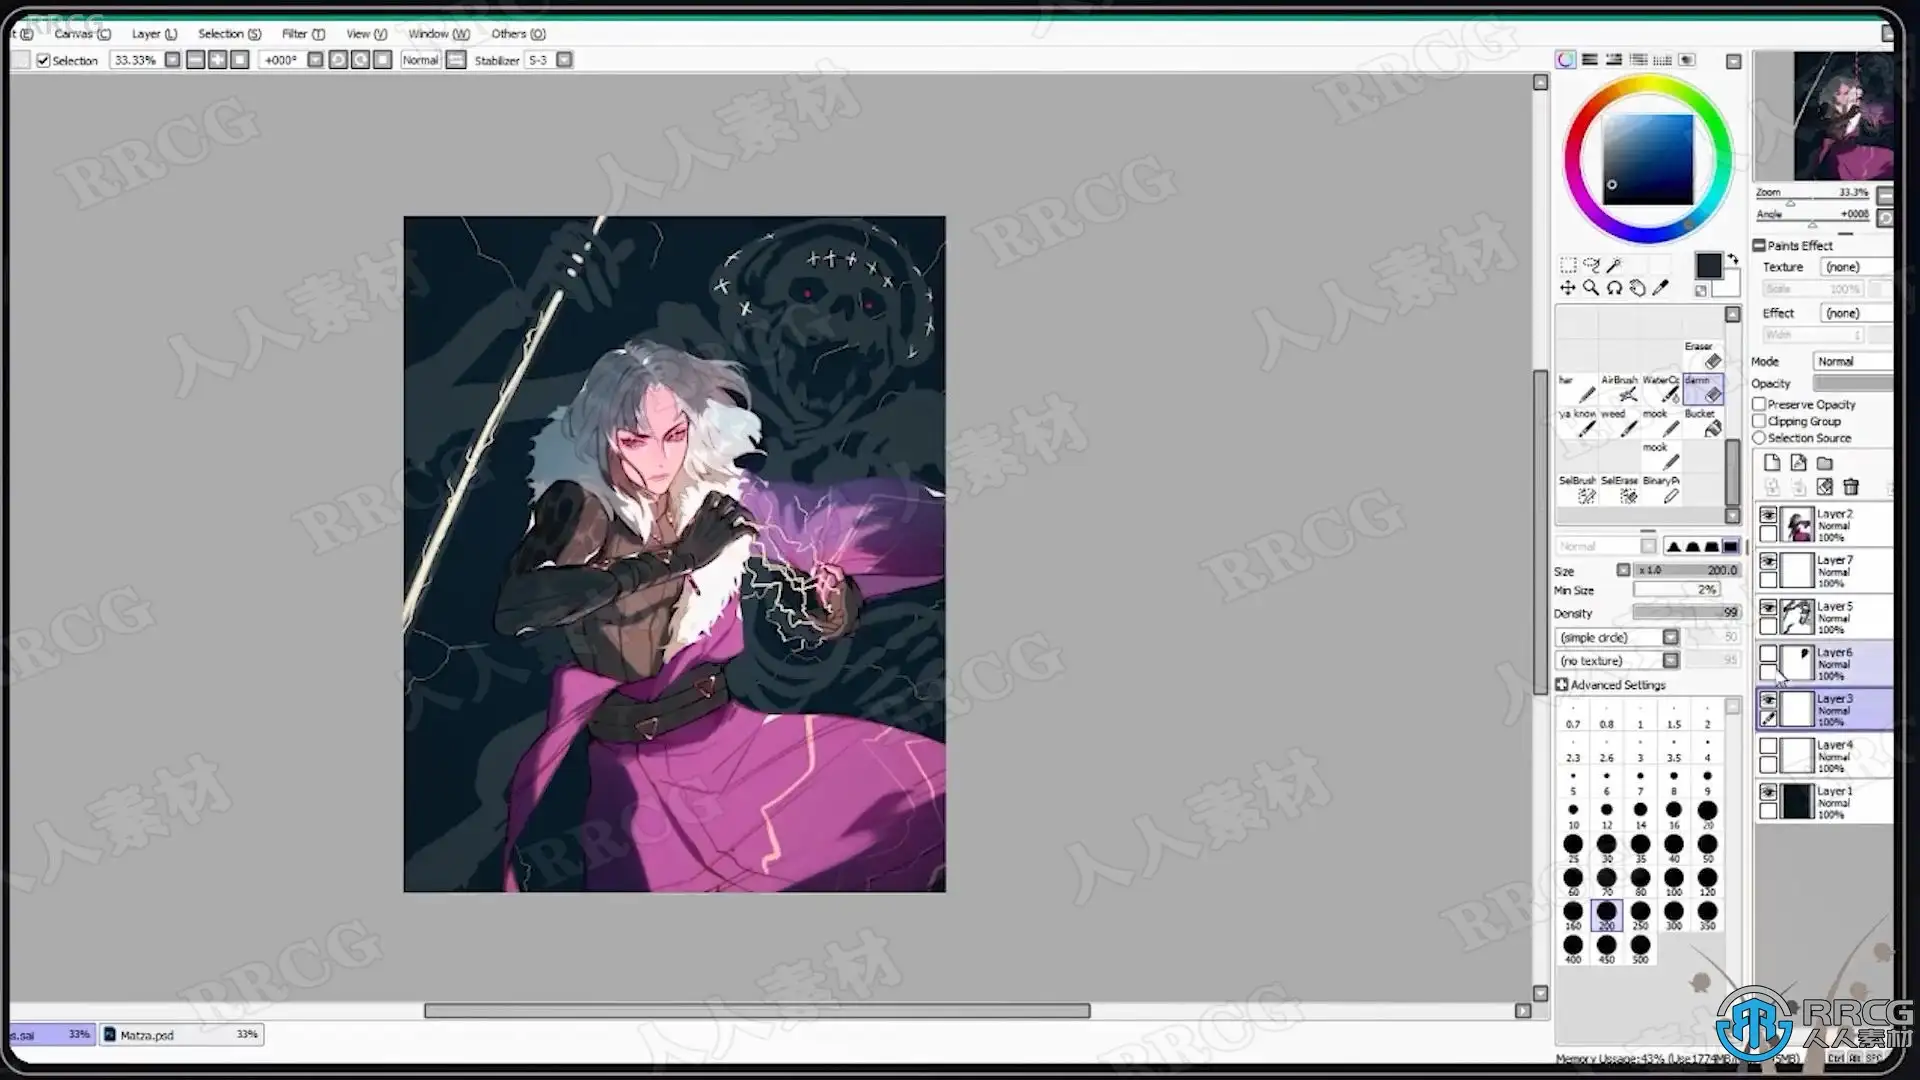This screenshot has width=1920, height=1080.
Task: Enable Clipping Group
Action: pyautogui.click(x=1759, y=421)
